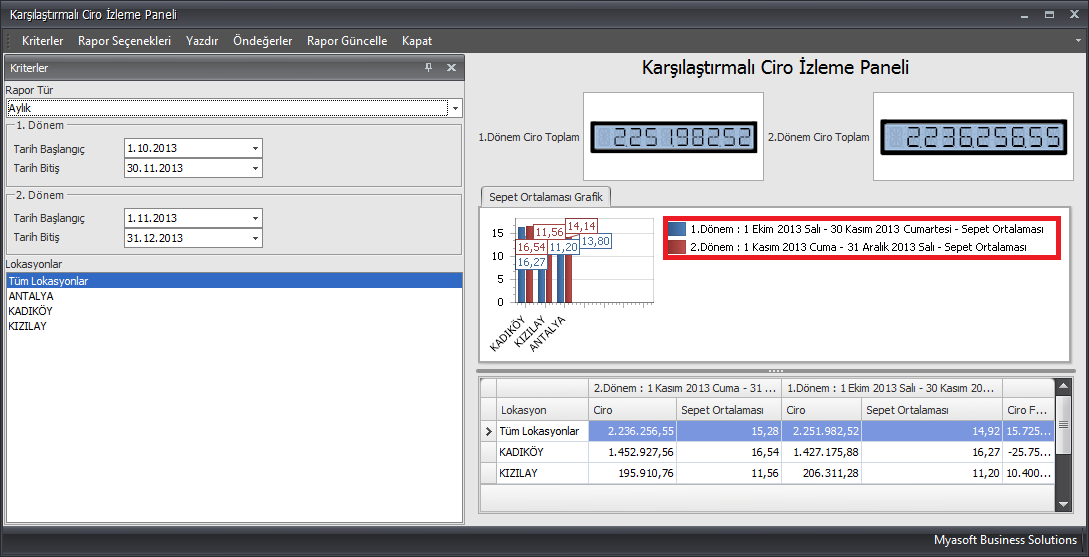Click the 1.Dönem Sepet Ortalaması legend text
This screenshot has width=1089, height=557.
click(868, 228)
